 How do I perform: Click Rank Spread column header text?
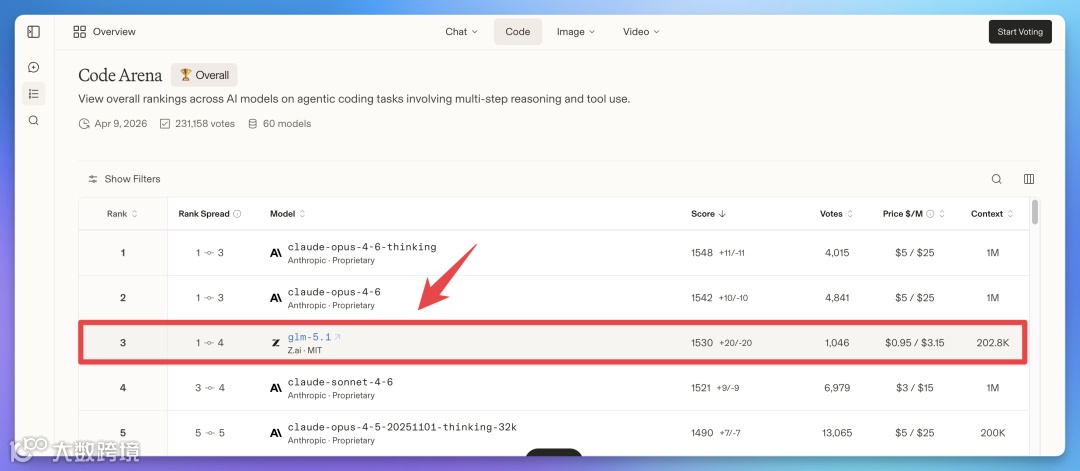coord(204,214)
